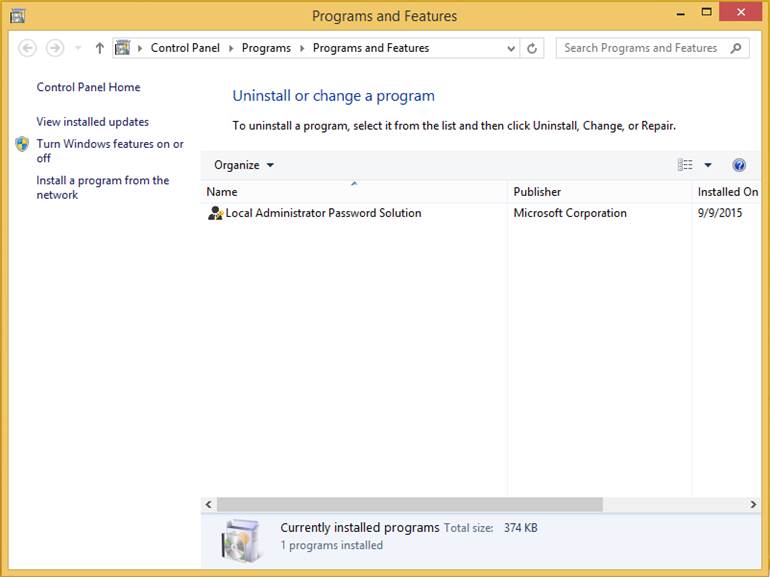Open View installed updates link
Screen dimensions: 770x577
click(x=92, y=122)
